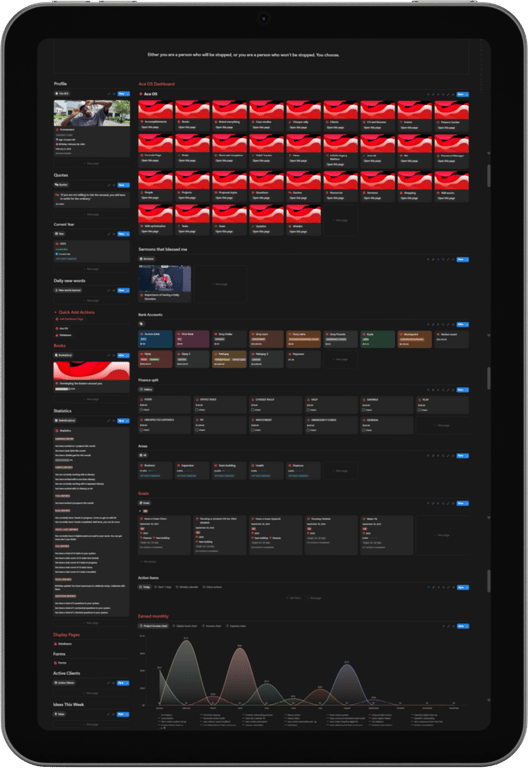Viewport: 528px width, 768px height.
Task: Click the Clients page icon
Action: [327, 122]
